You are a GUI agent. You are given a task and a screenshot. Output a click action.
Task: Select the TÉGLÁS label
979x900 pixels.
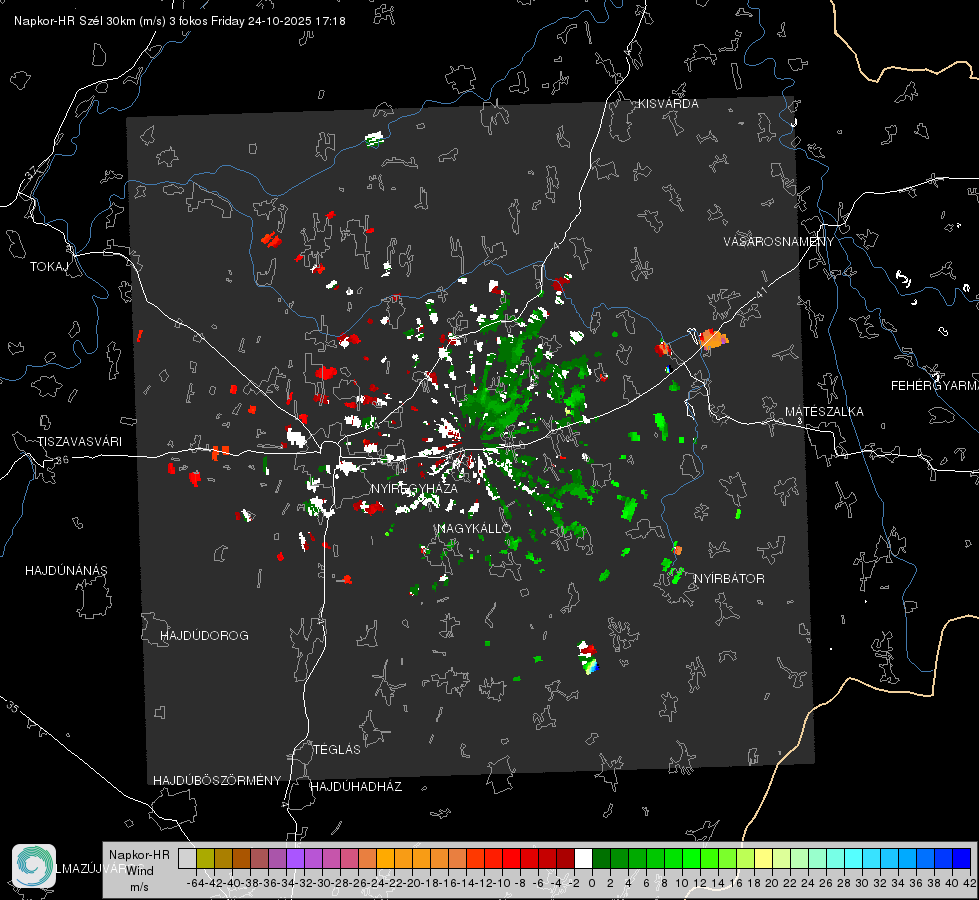coord(337,749)
